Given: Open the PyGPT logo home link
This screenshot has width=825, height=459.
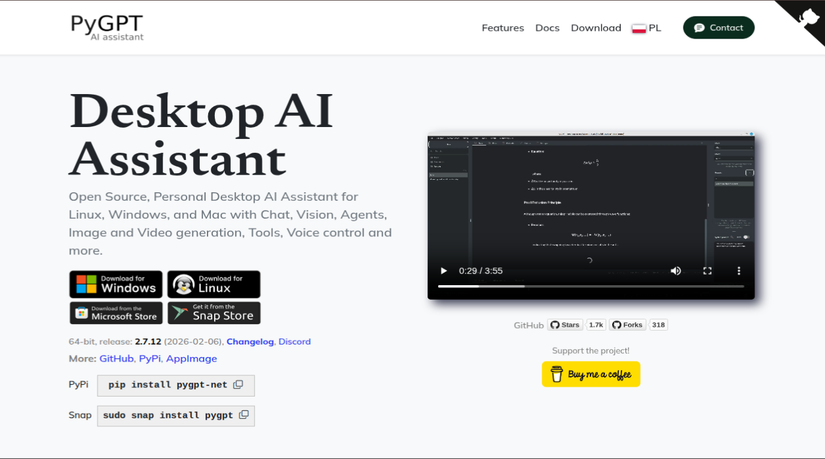Looking at the screenshot, I should click(107, 27).
